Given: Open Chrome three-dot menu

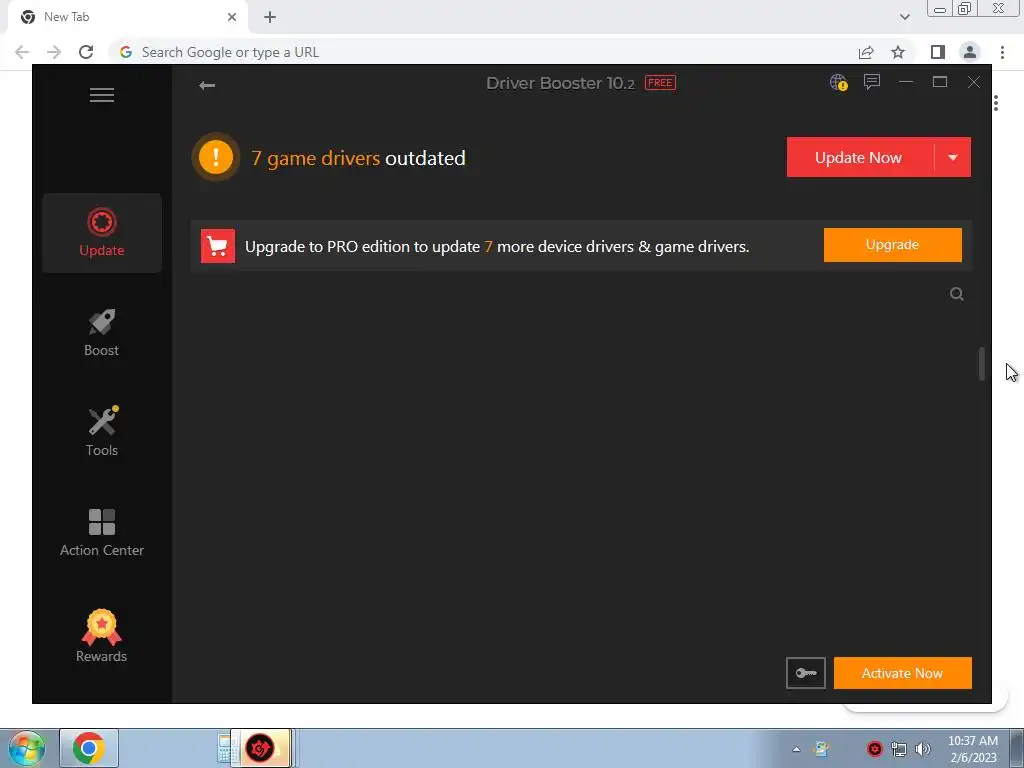Looking at the screenshot, I should pos(1002,52).
